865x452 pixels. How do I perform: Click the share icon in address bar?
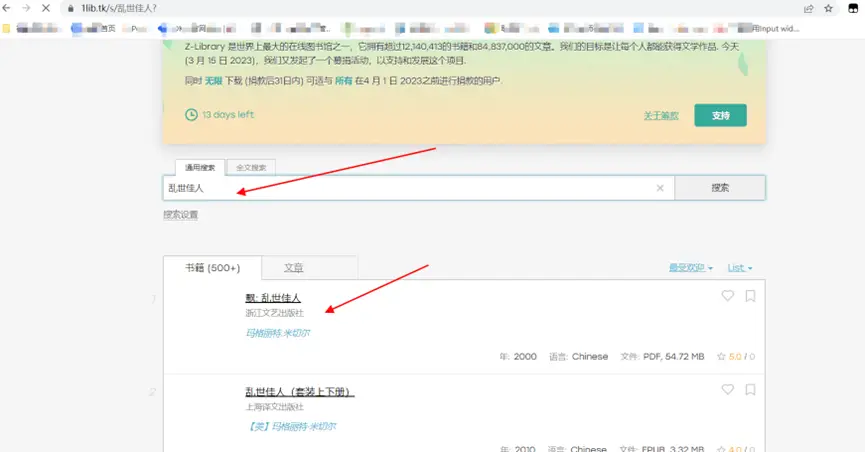coord(809,8)
